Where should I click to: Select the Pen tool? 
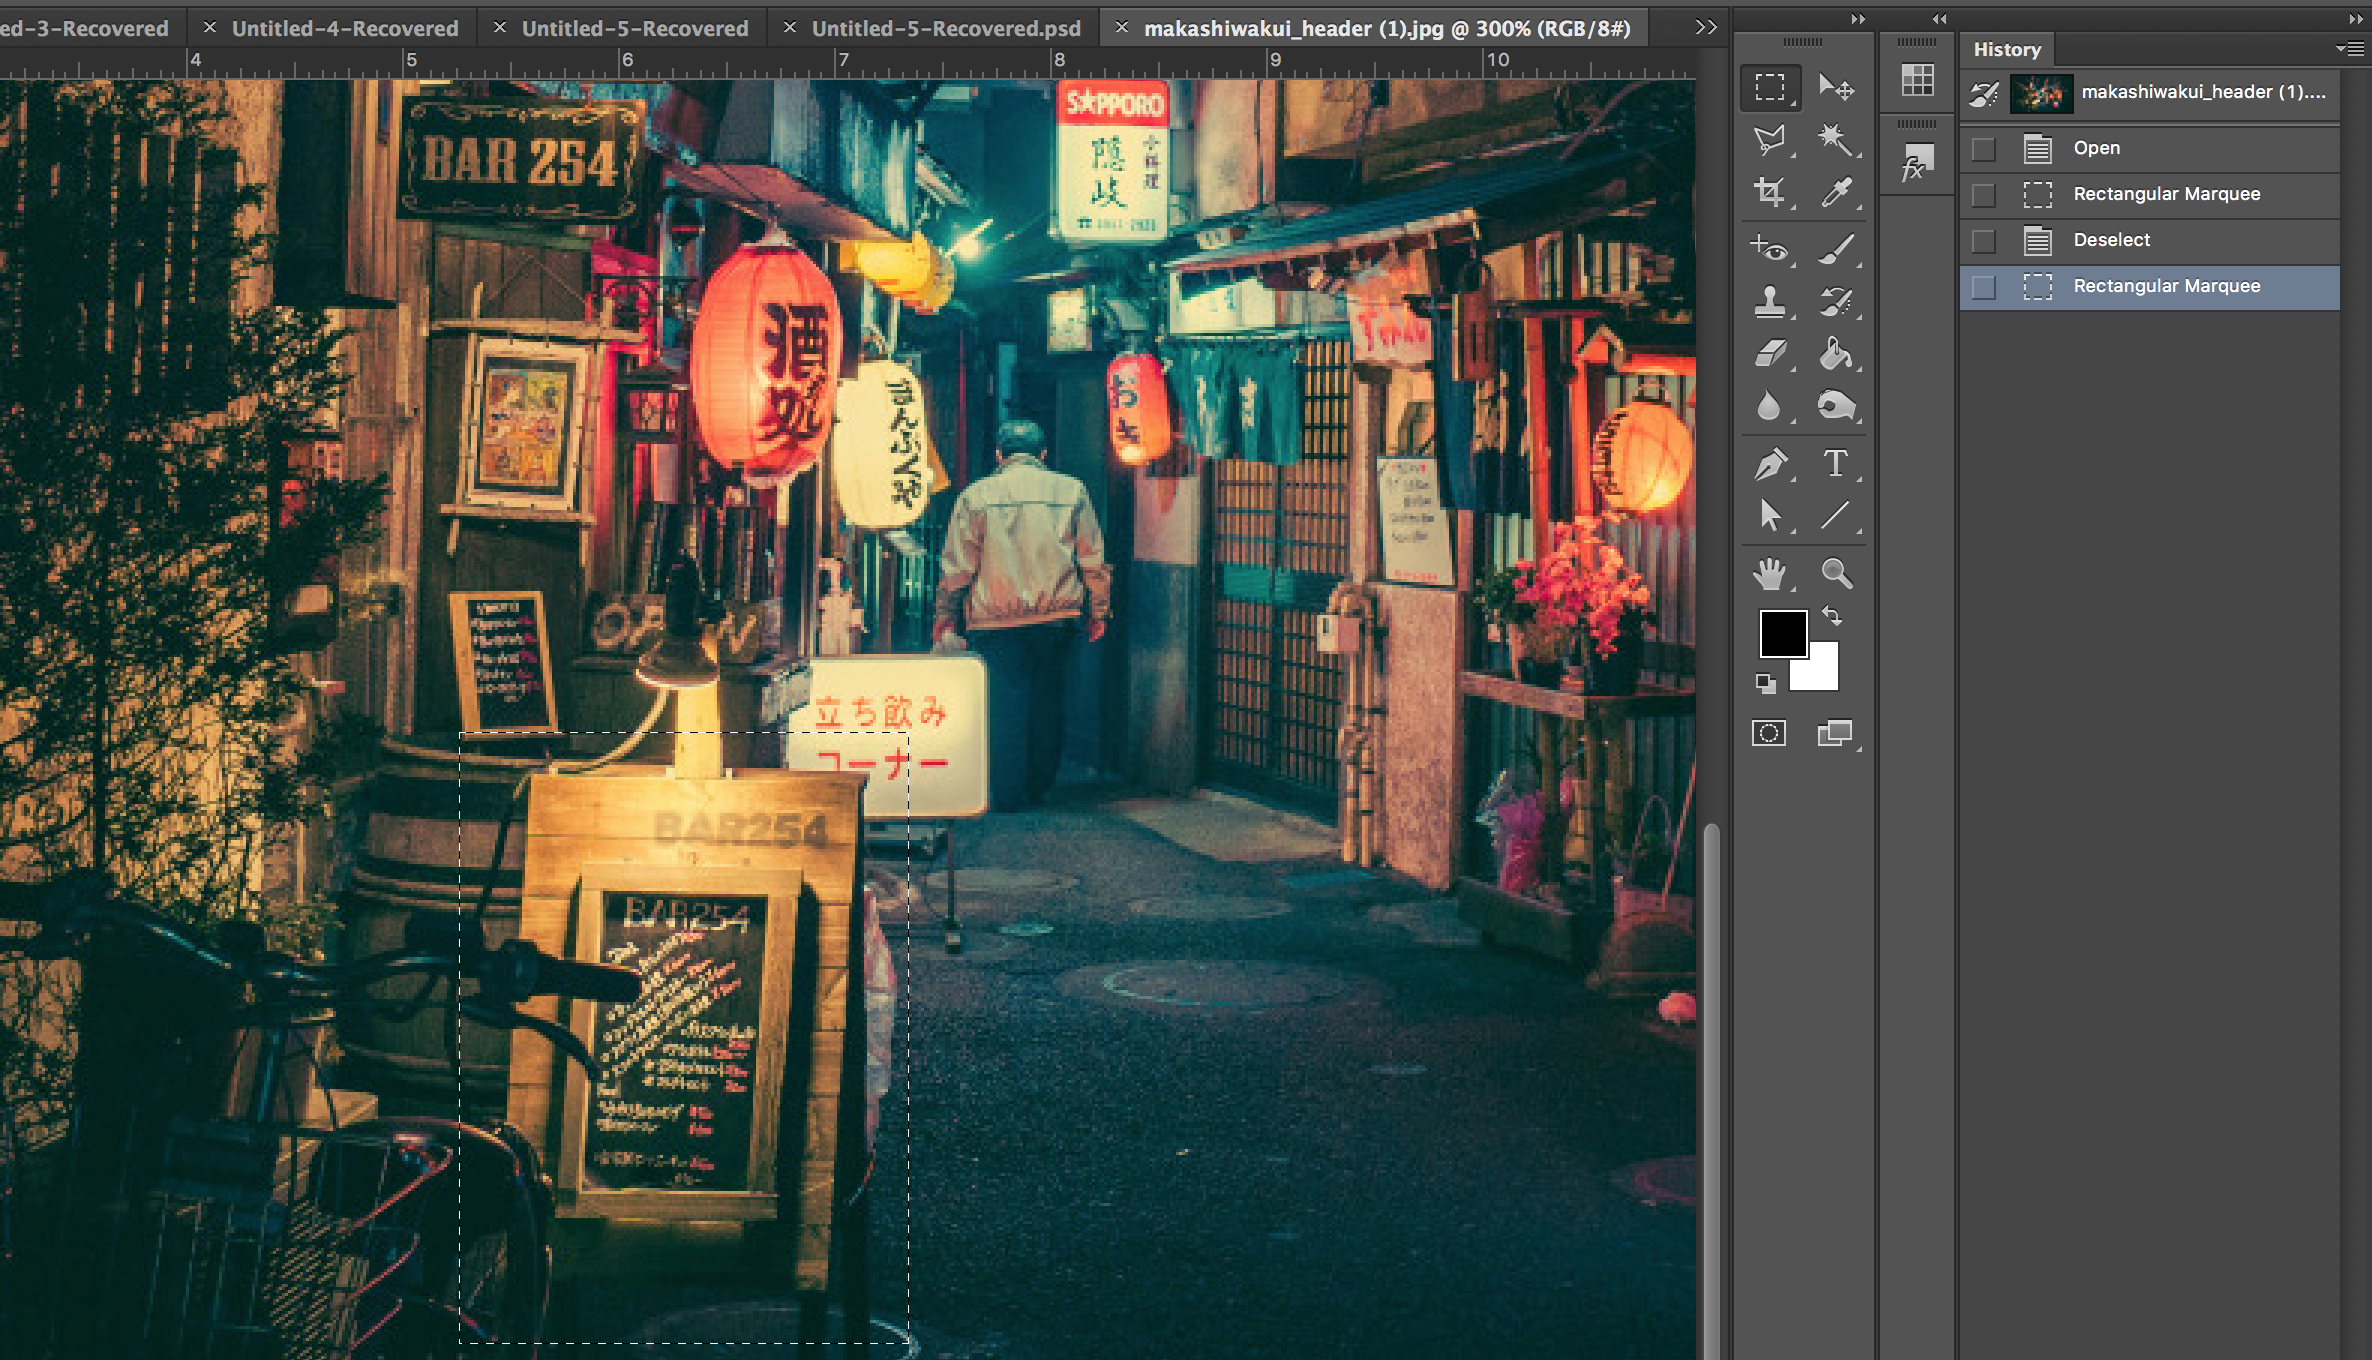[x=1769, y=463]
